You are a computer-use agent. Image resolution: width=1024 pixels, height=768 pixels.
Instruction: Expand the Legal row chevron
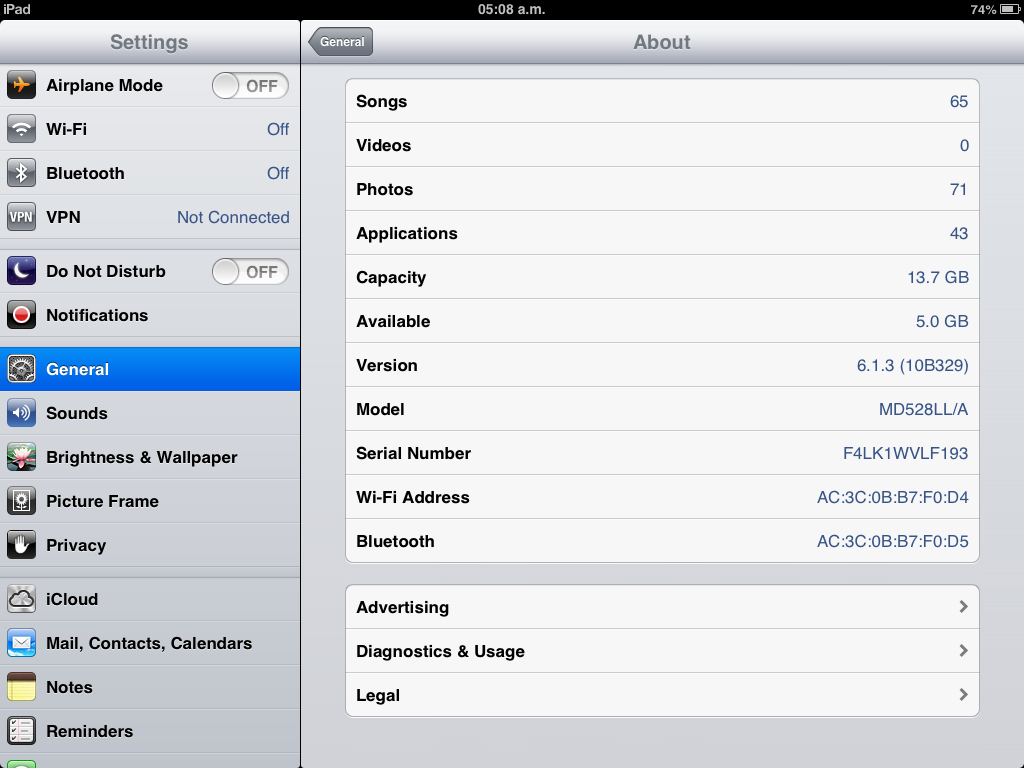[963, 694]
